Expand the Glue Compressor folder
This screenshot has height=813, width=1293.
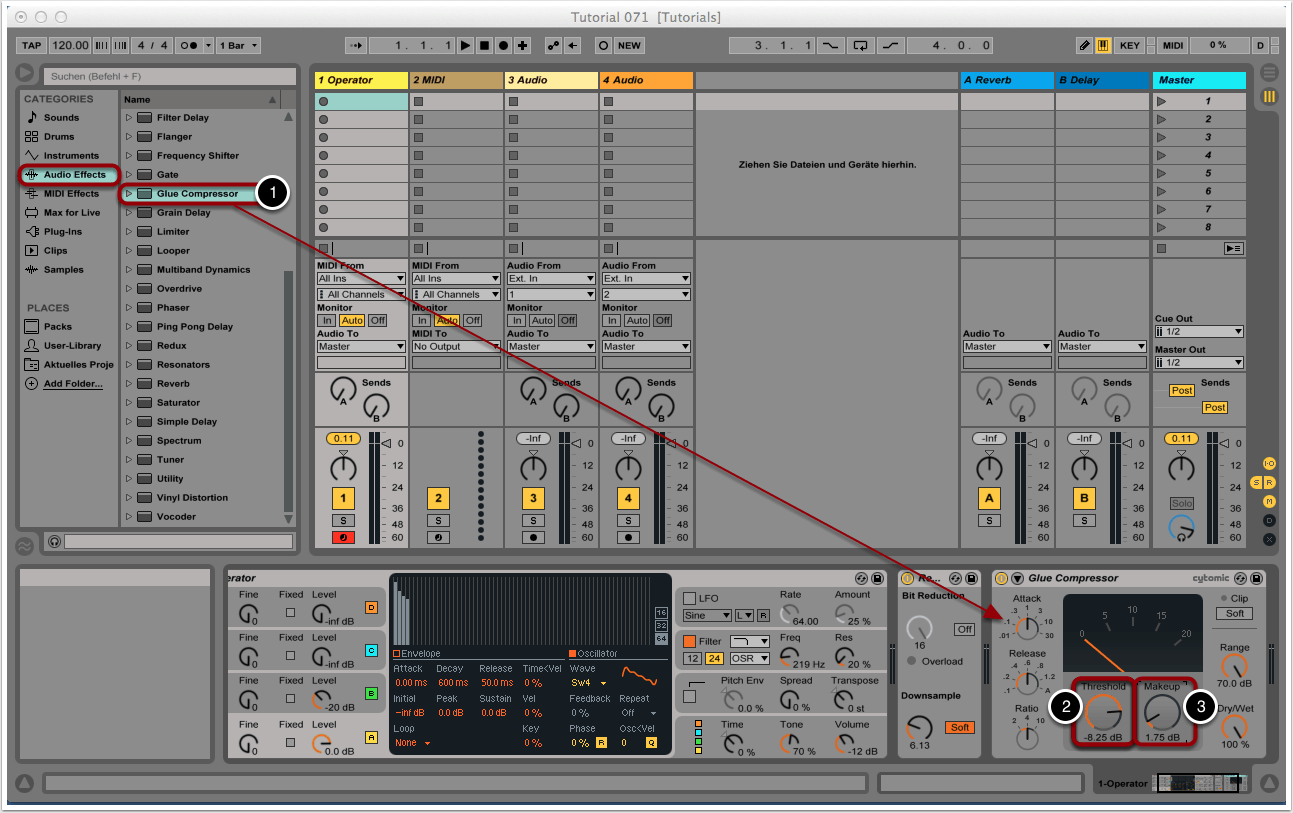coord(129,194)
